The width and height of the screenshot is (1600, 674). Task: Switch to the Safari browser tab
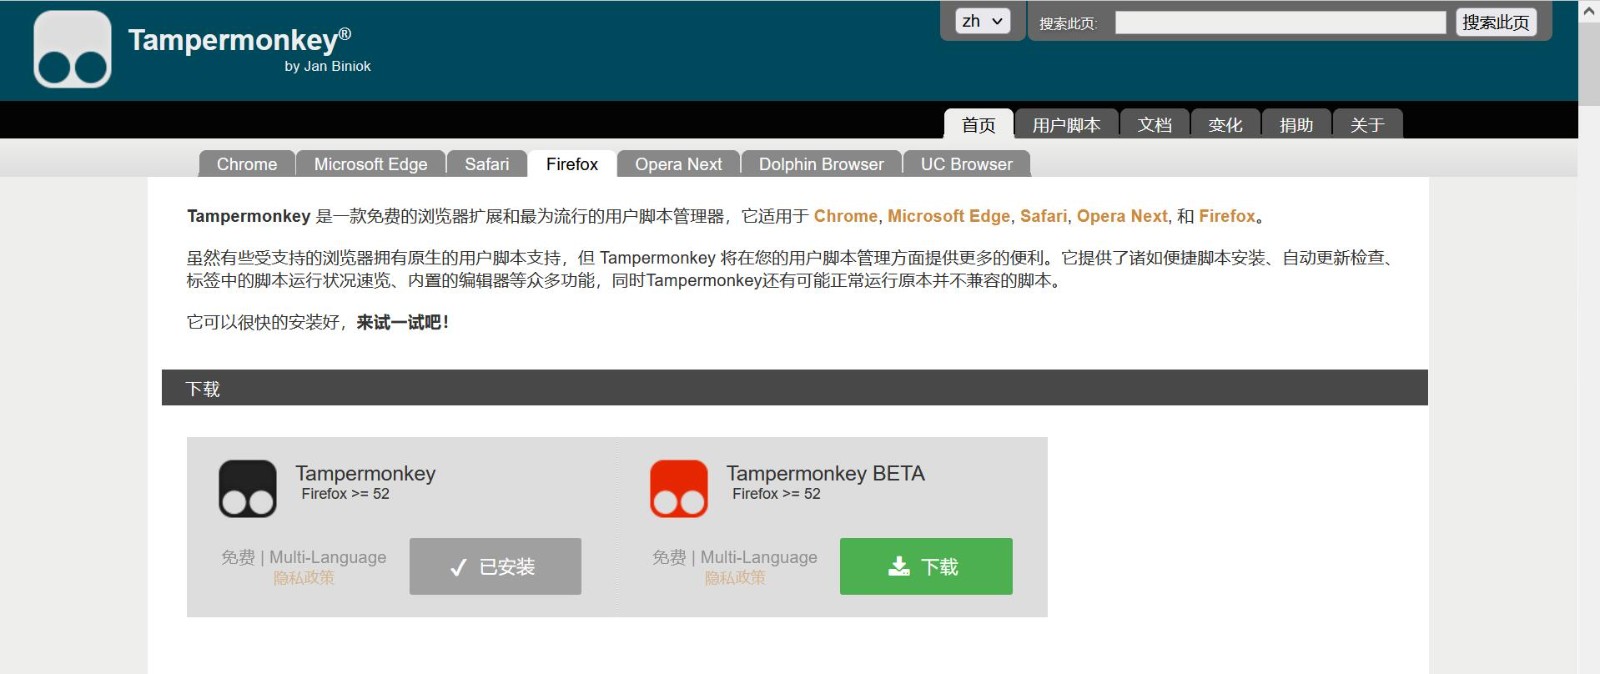point(487,164)
